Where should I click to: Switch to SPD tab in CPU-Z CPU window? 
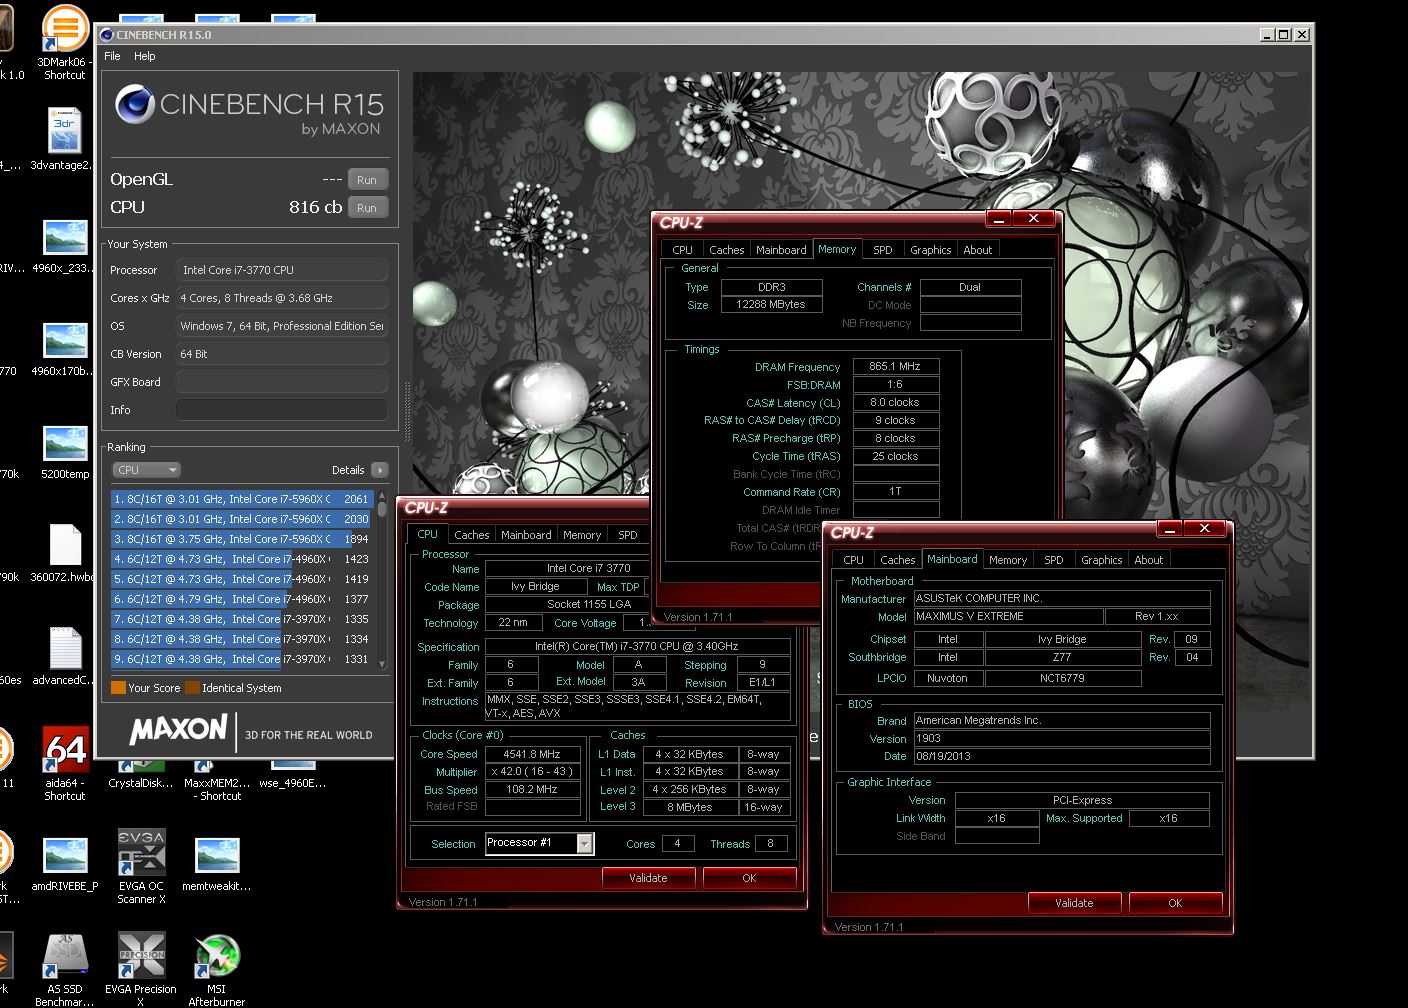tap(628, 535)
